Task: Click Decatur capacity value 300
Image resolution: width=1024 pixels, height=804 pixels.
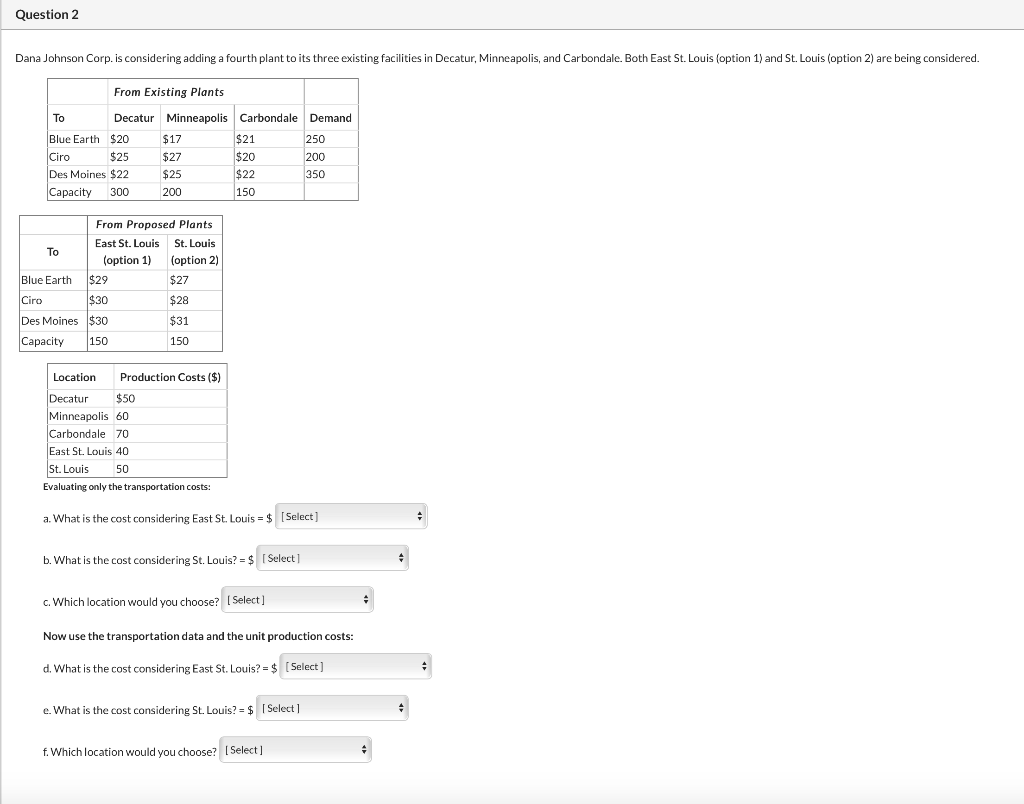Action: click(120, 192)
